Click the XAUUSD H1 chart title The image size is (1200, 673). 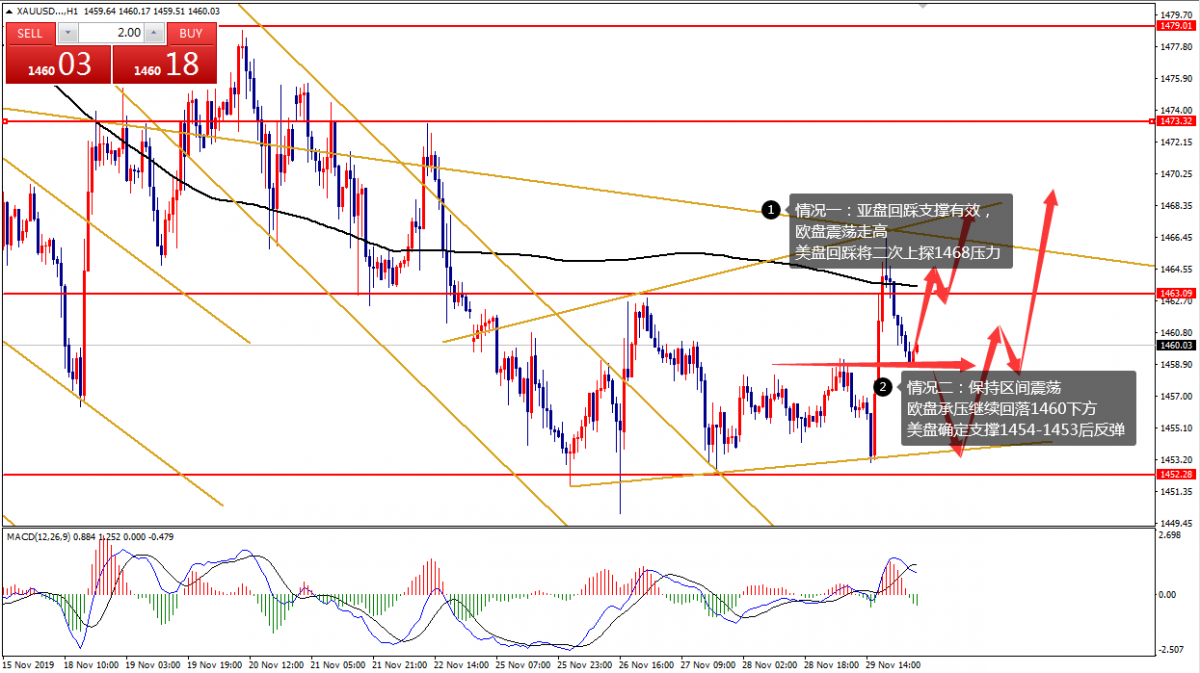[47, 11]
